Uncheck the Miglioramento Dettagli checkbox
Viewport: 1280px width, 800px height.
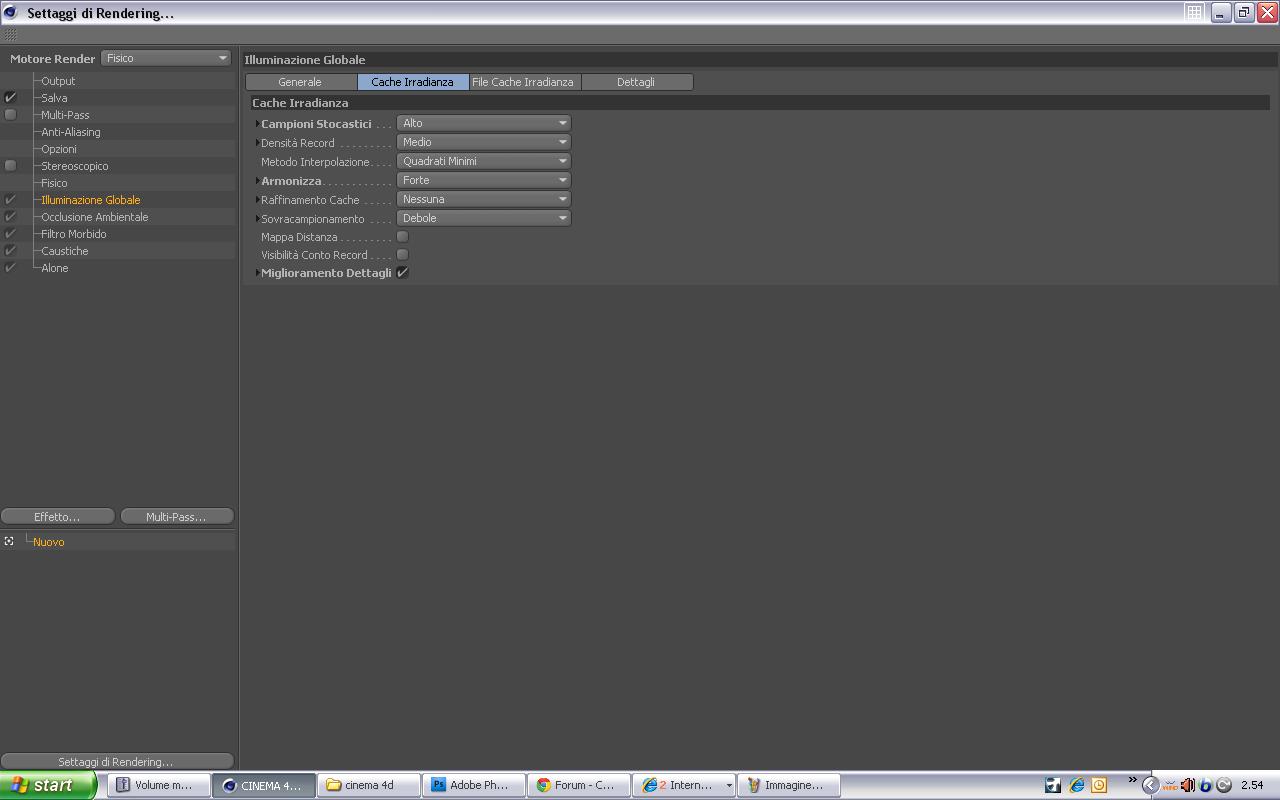pos(402,272)
